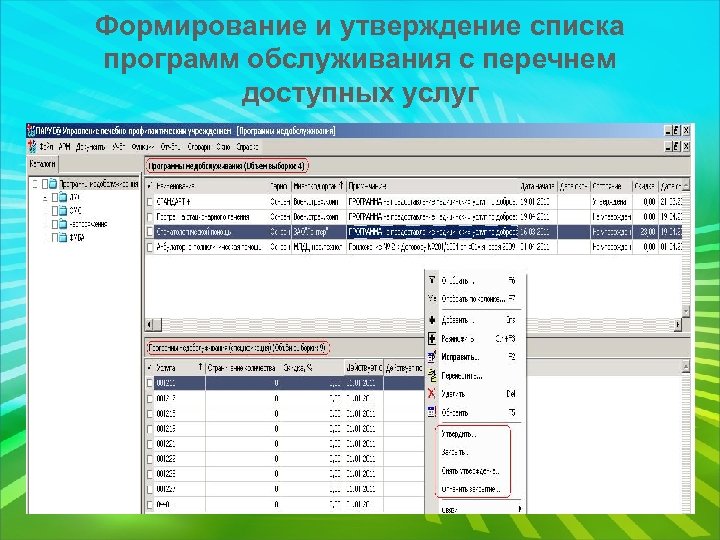Click the ОМС folder icon in tree
Screen dimensions: 720x540
[63, 210]
